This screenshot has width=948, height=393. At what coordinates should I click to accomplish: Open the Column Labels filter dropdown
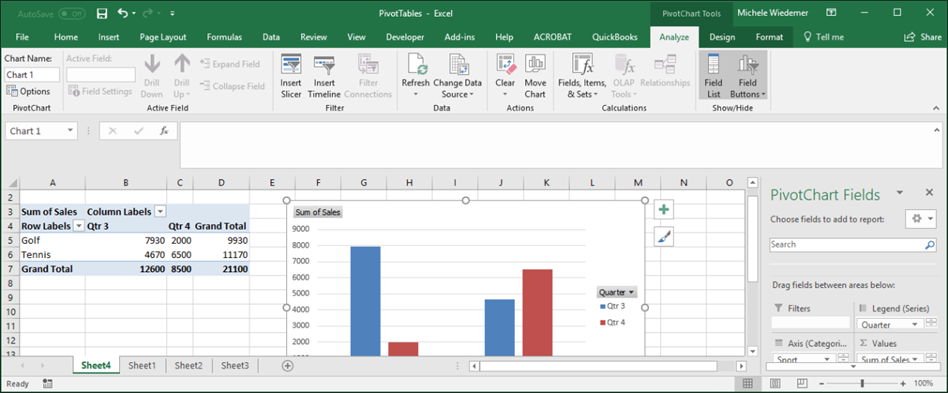coord(160,212)
